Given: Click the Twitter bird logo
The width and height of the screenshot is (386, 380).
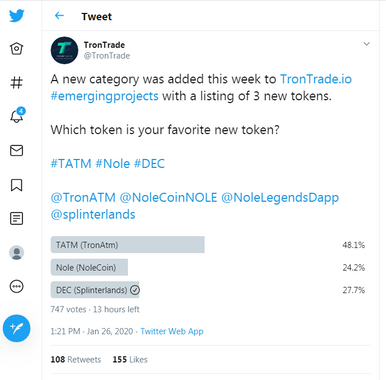Looking at the screenshot, I should (x=17, y=15).
